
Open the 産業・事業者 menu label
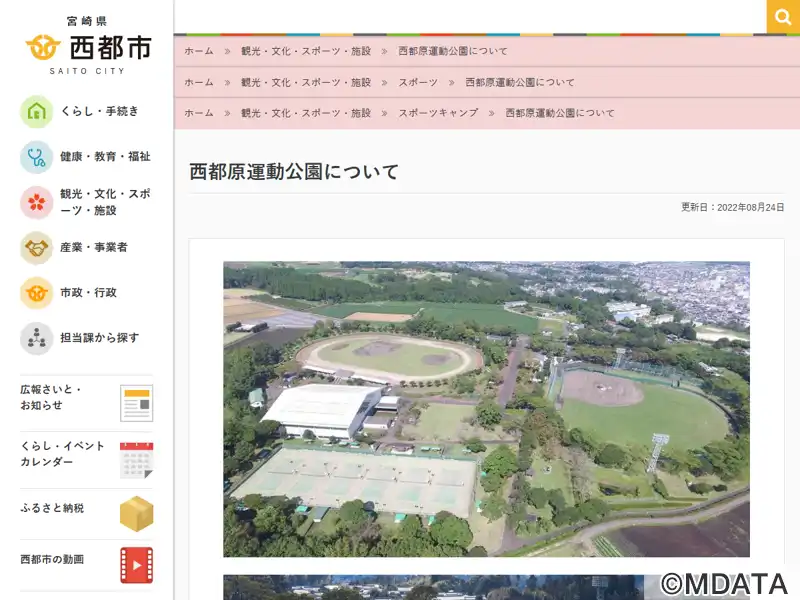click(93, 247)
